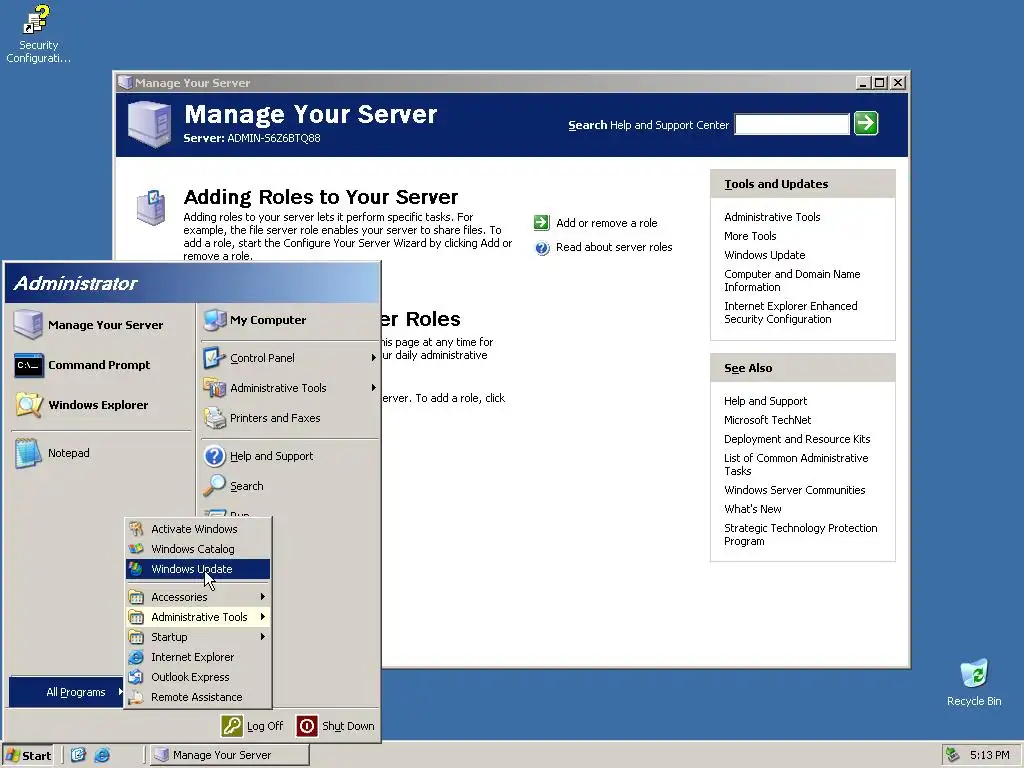Click the My Computer icon in Start menu
1024x768 pixels.
click(215, 320)
